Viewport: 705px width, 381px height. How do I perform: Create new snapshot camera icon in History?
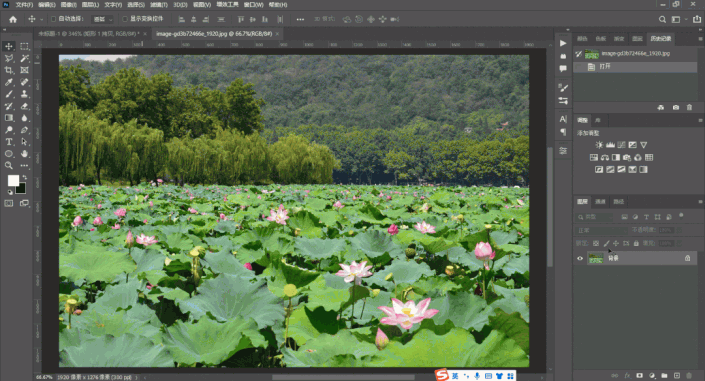(676, 108)
